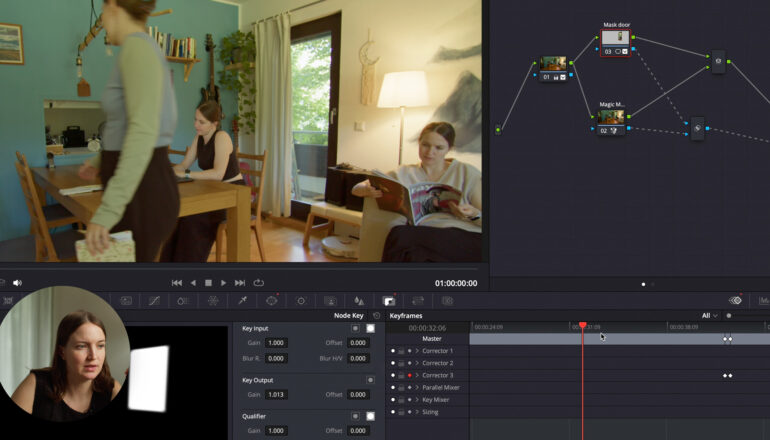
Task: Select the Magic Mask node 02
Action: [x=611, y=122]
